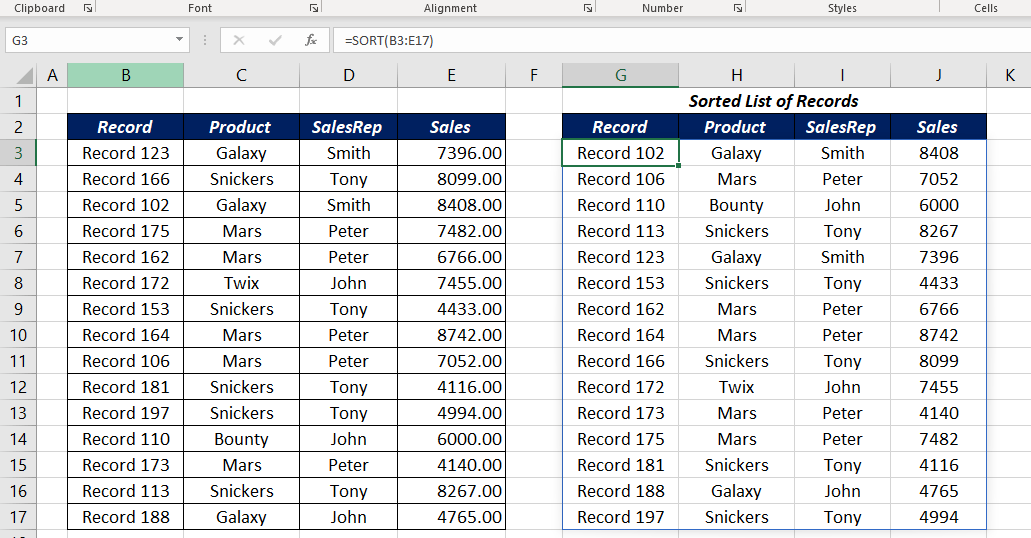Select the 'Bounty' cell in column H
Viewport: 1031px width, 538px height.
(x=736, y=205)
